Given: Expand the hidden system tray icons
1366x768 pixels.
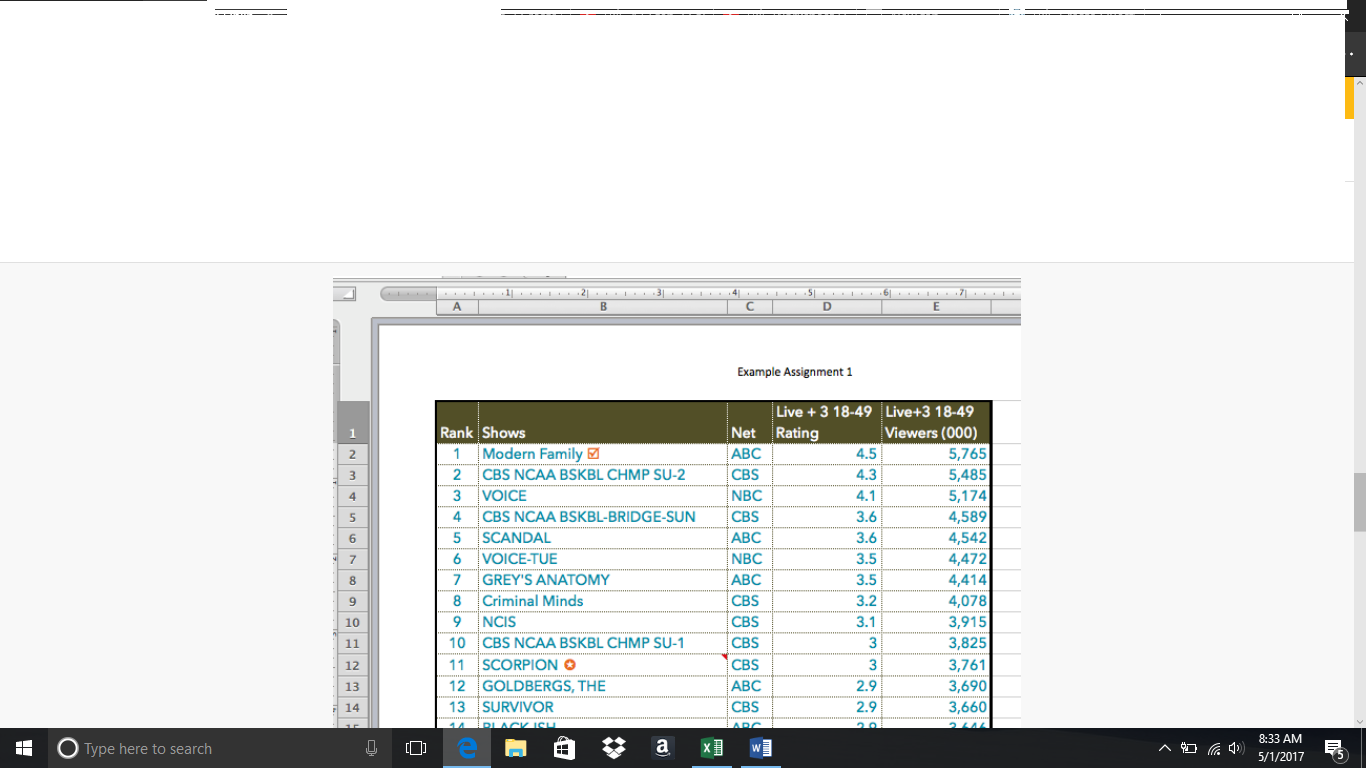Looking at the screenshot, I should pyautogui.click(x=1164, y=748).
